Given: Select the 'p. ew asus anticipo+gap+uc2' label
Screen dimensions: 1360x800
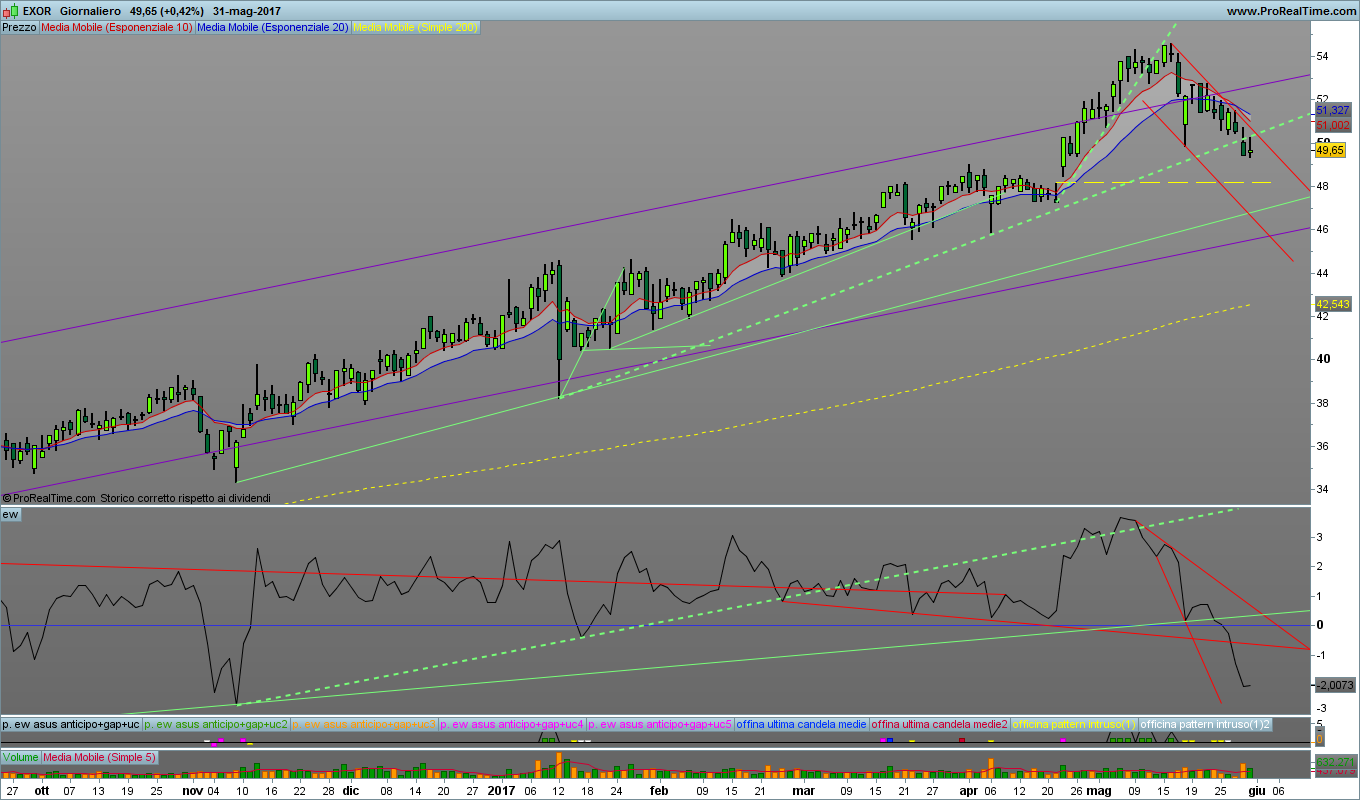Looking at the screenshot, I should (x=216, y=723).
